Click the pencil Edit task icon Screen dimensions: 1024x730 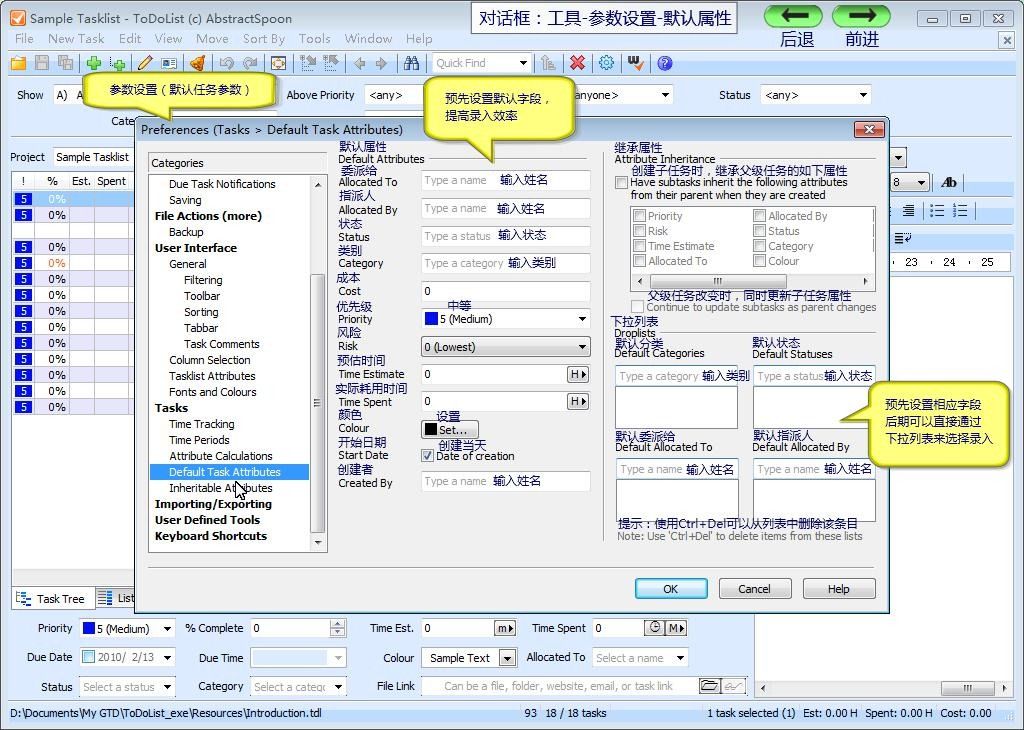145,63
